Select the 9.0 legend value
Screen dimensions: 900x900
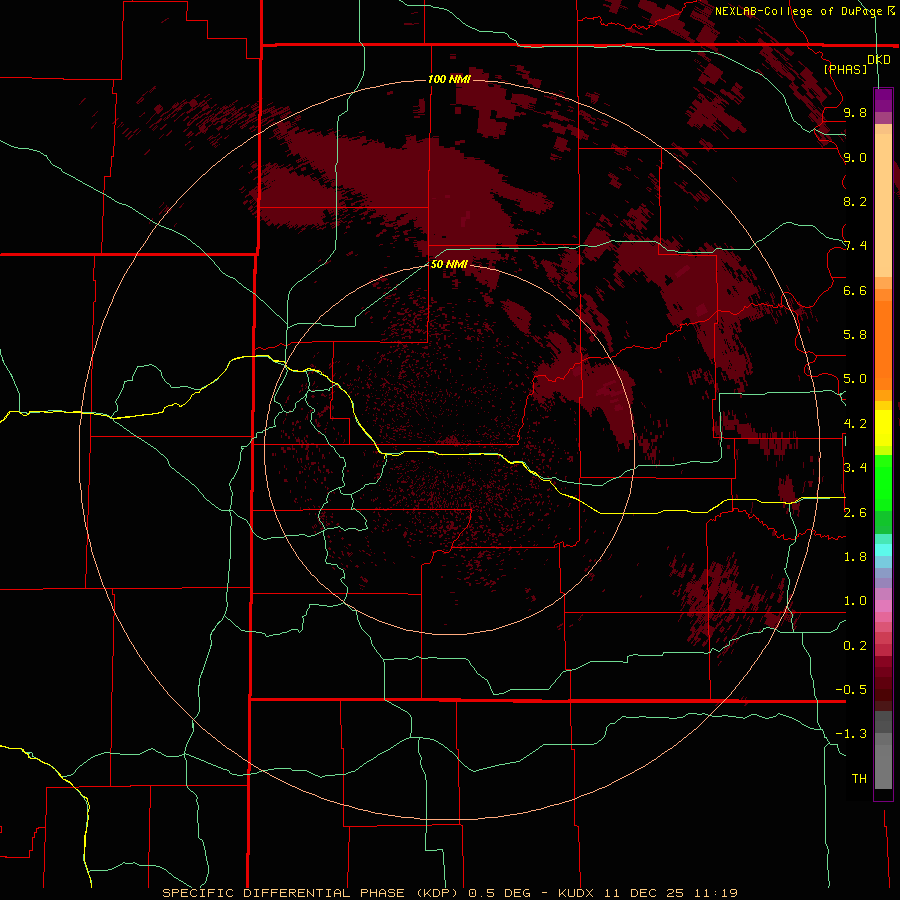click(855, 157)
